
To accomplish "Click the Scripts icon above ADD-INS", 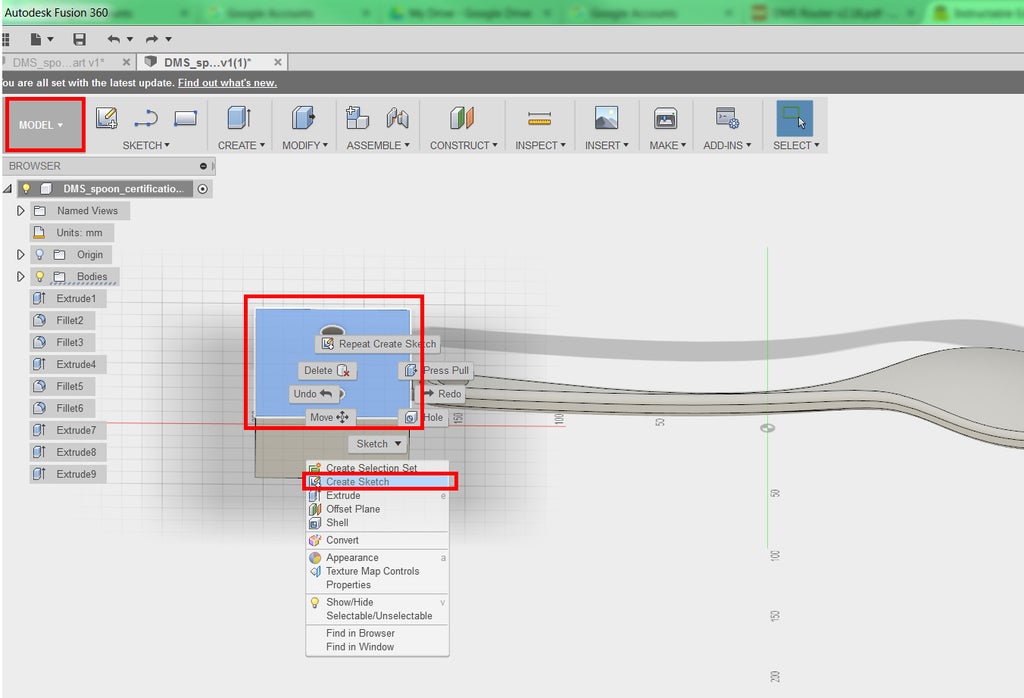I will pos(727,118).
